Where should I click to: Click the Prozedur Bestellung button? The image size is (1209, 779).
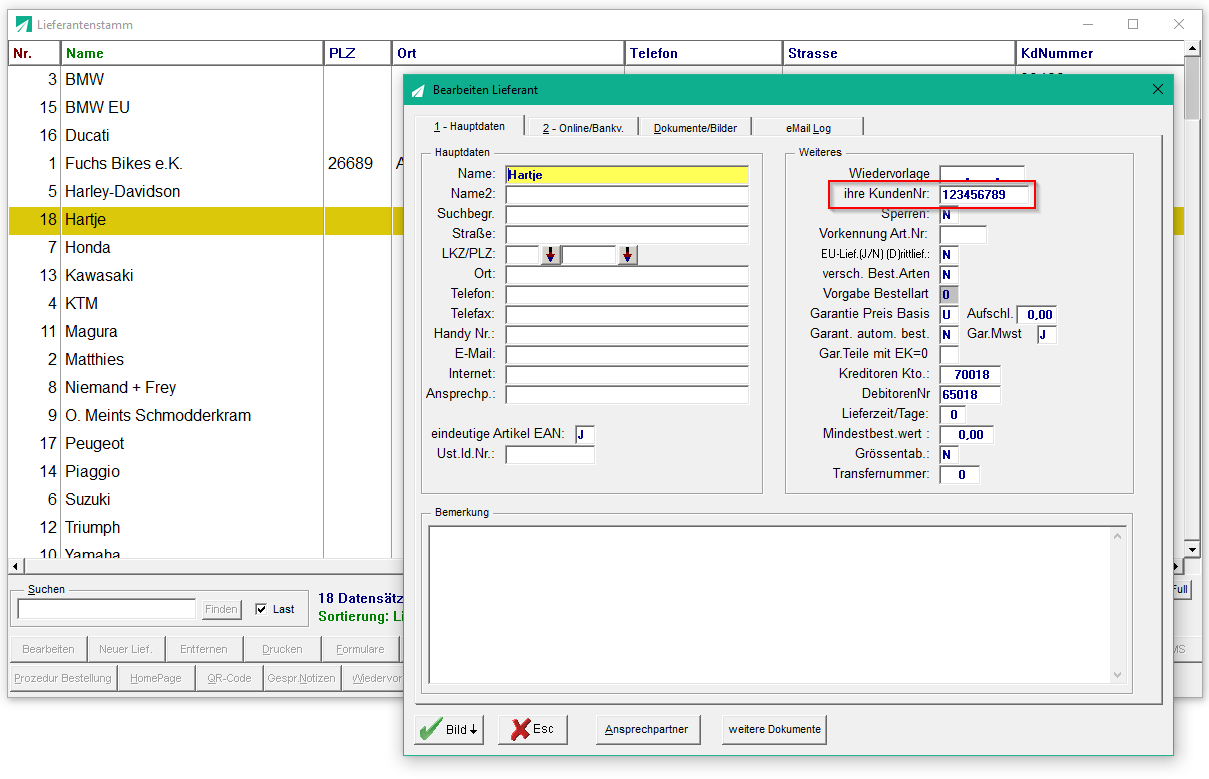pos(63,678)
